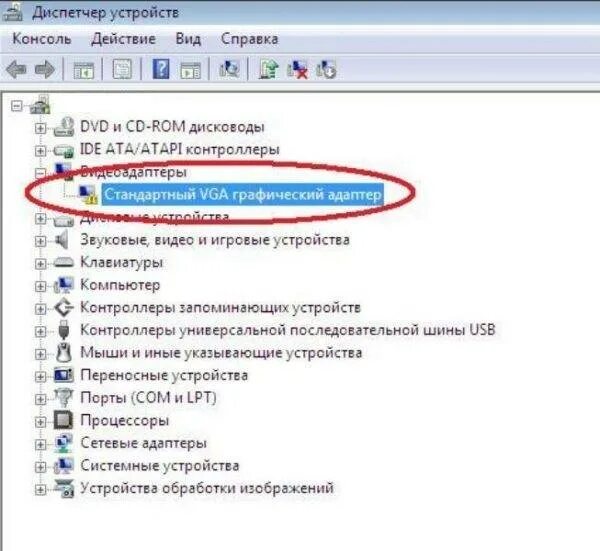Screen dimensions: 600x551
Task: Select Стандартный VGA графический адаптер device
Action: click(243, 194)
